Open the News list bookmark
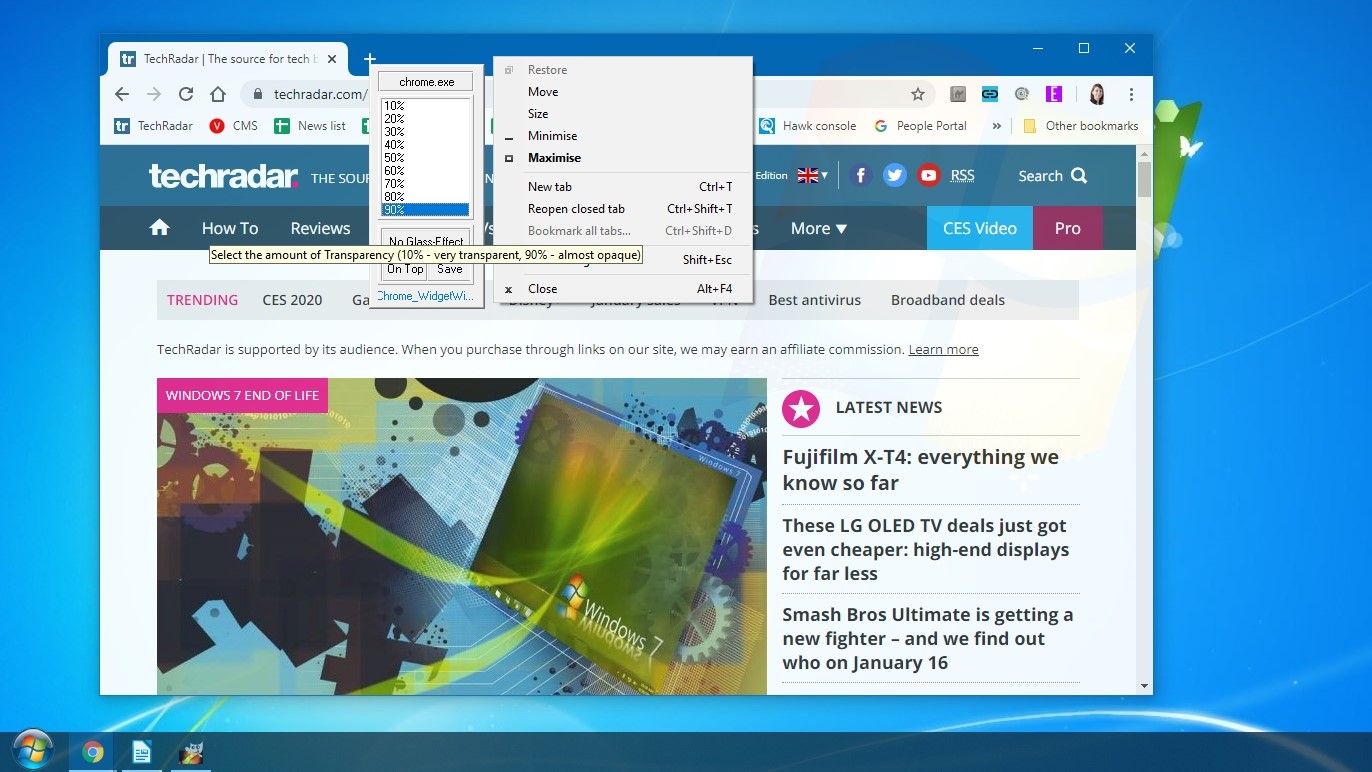The image size is (1372, 772). coord(310,126)
